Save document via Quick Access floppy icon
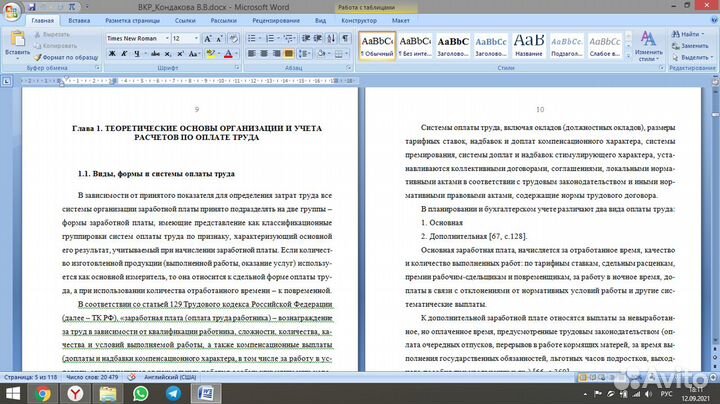This screenshot has width=720, height=404. 32,7
